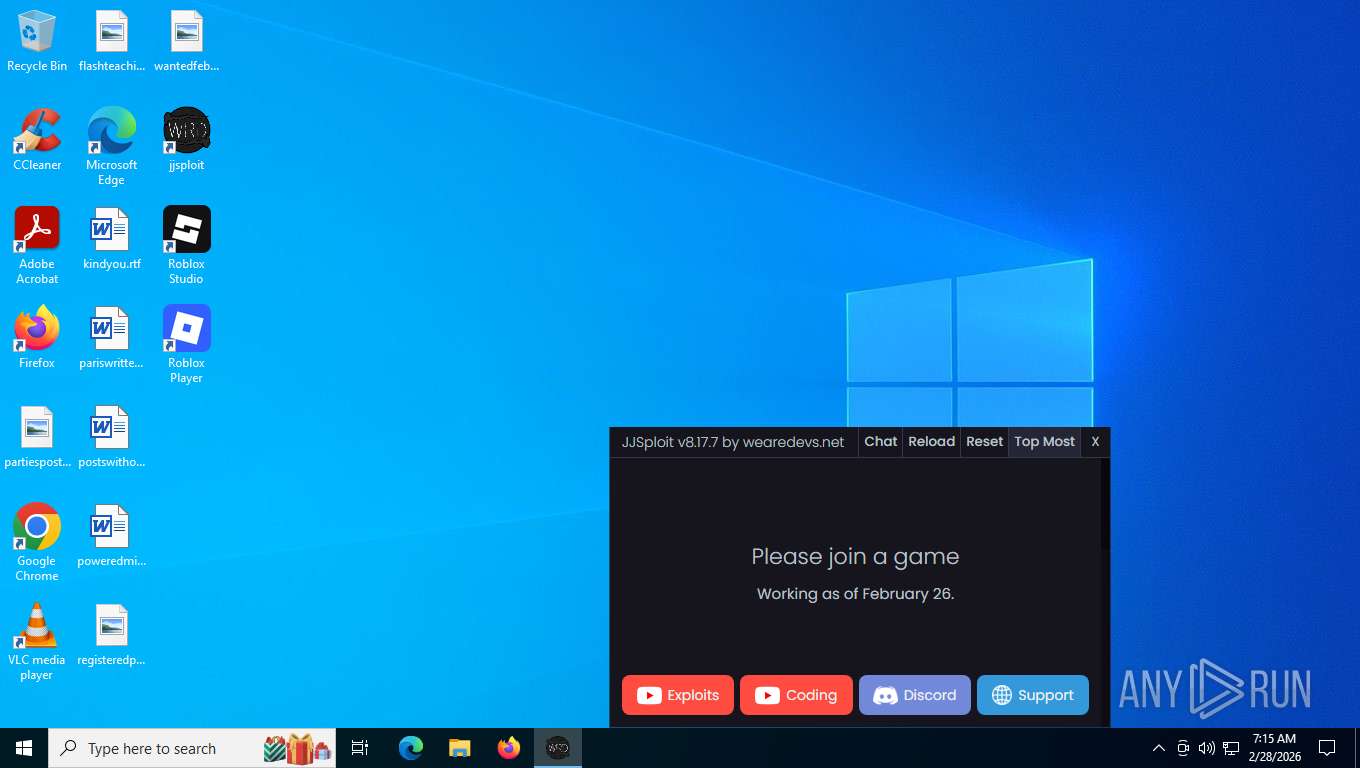Close JJSploit with the X button
The image size is (1360, 768).
coord(1095,442)
